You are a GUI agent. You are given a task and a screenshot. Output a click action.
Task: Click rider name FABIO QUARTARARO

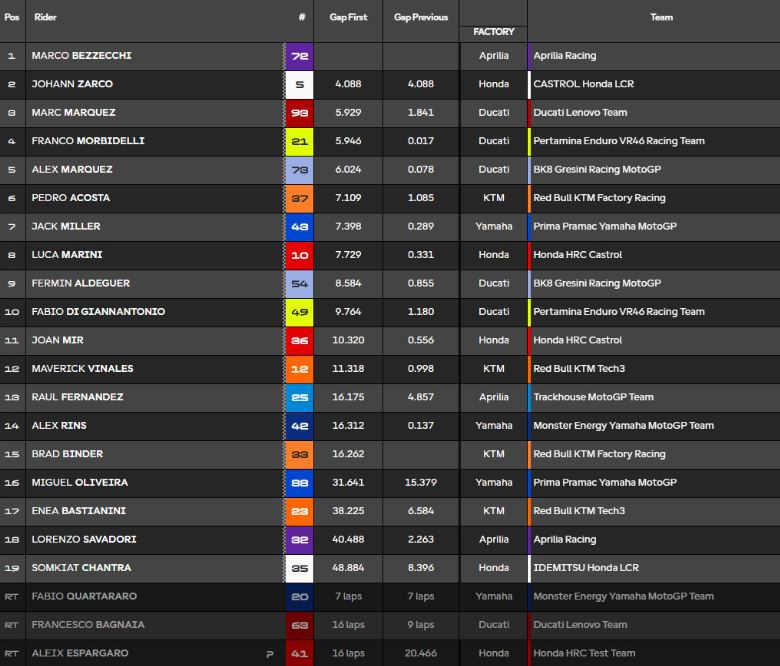pos(84,596)
